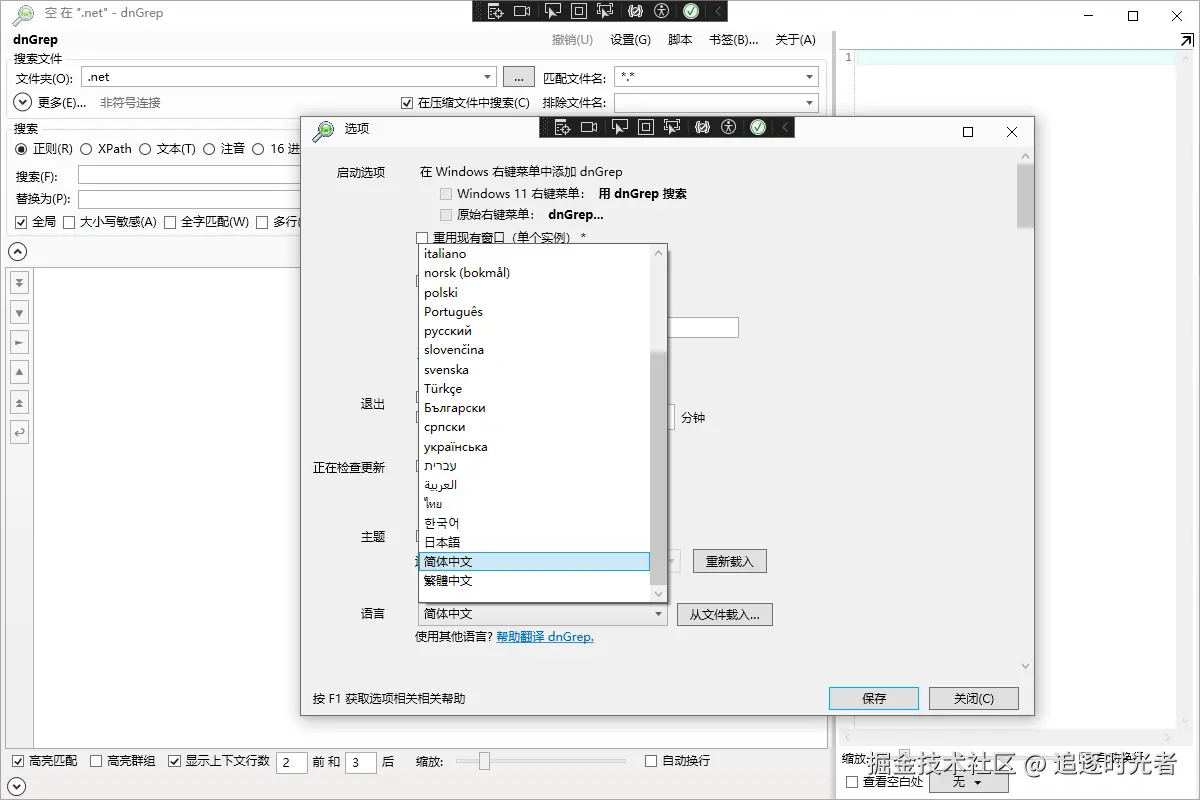Collapse the Options dialog debug toolbar chevron
The height and width of the screenshot is (800, 1200).
click(784, 127)
